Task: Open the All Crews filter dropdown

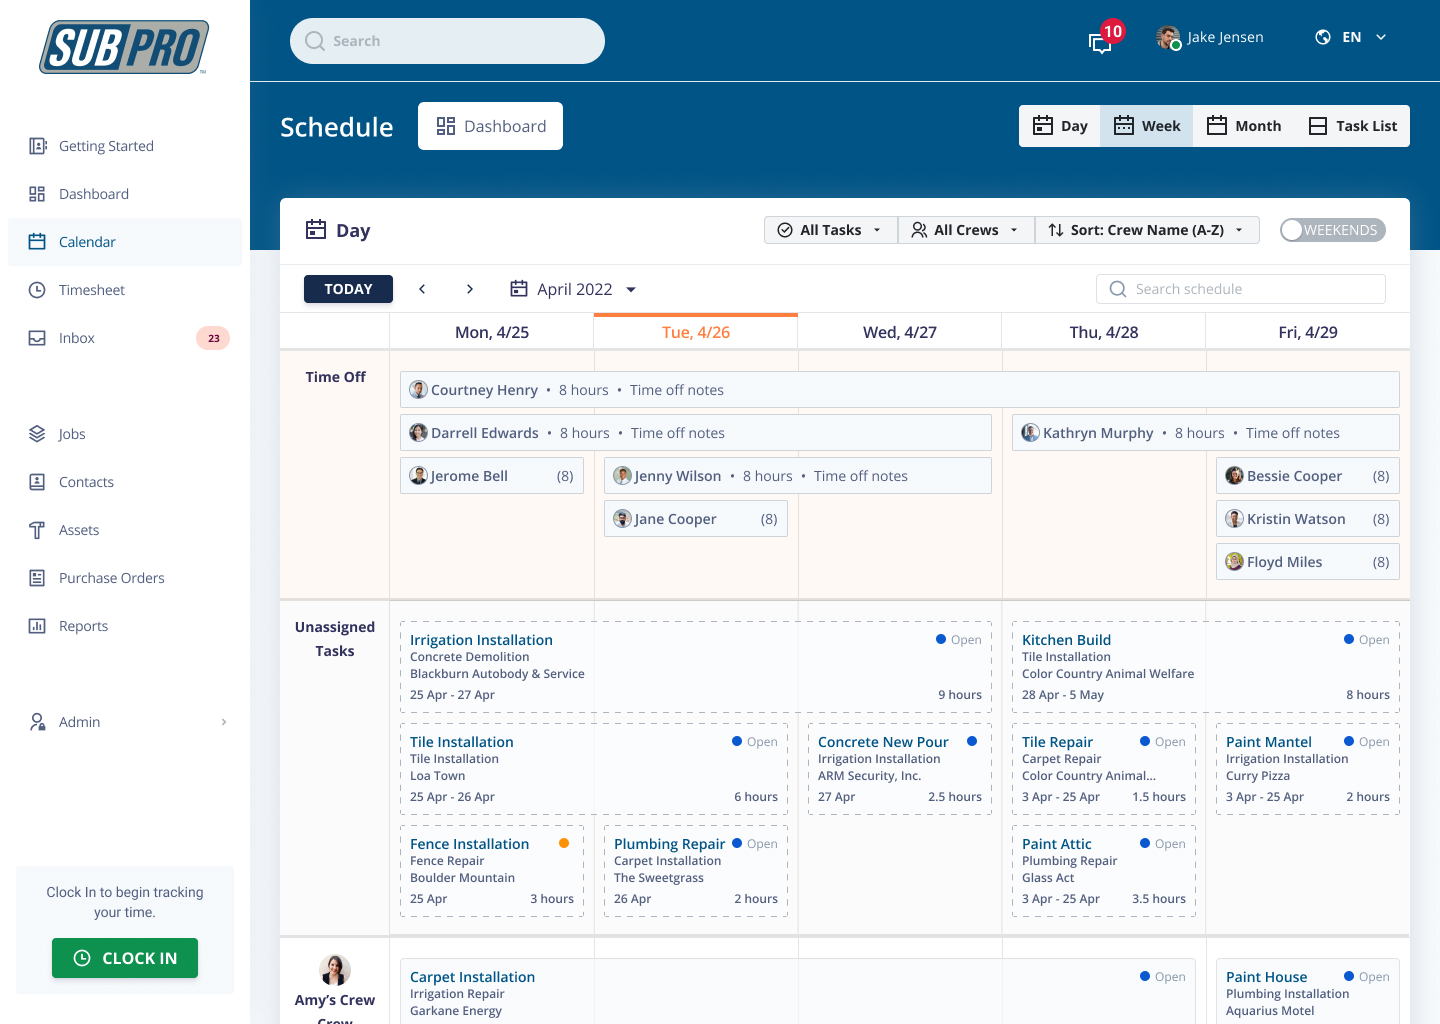Action: pyautogui.click(x=965, y=230)
